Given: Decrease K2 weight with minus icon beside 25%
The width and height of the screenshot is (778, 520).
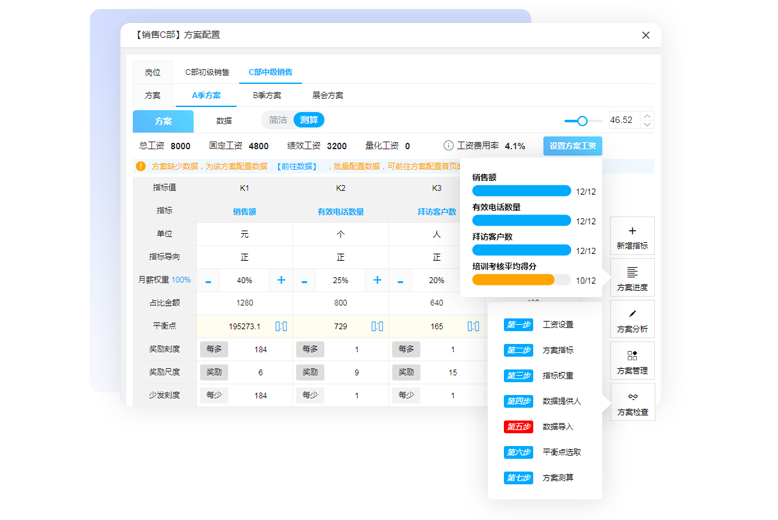Looking at the screenshot, I should (305, 281).
